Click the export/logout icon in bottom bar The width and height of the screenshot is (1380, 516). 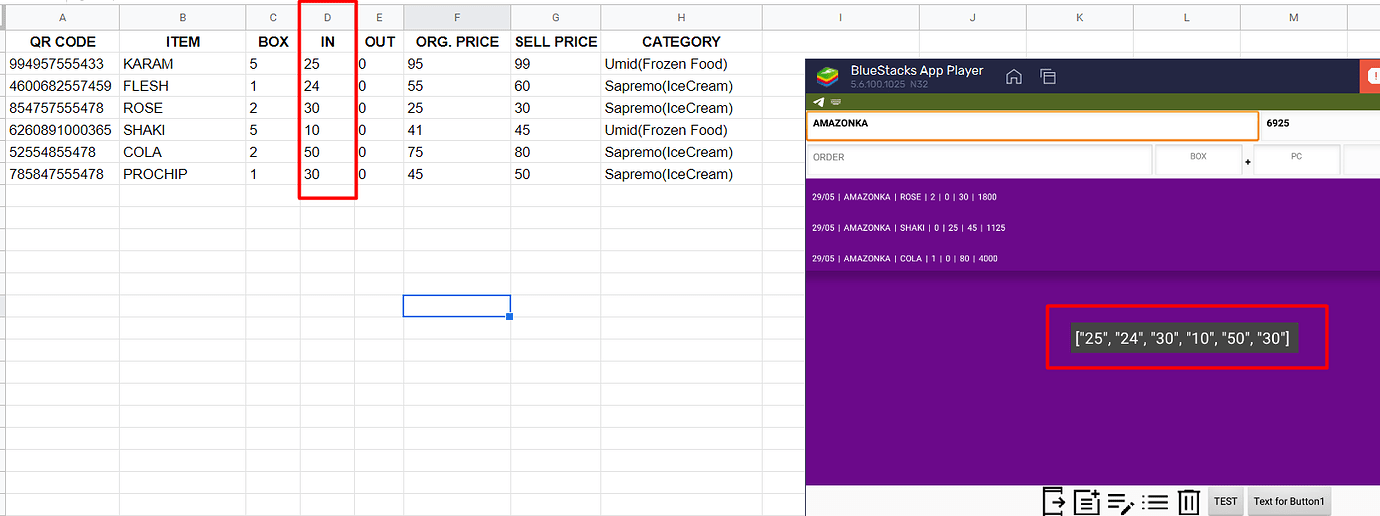1054,501
